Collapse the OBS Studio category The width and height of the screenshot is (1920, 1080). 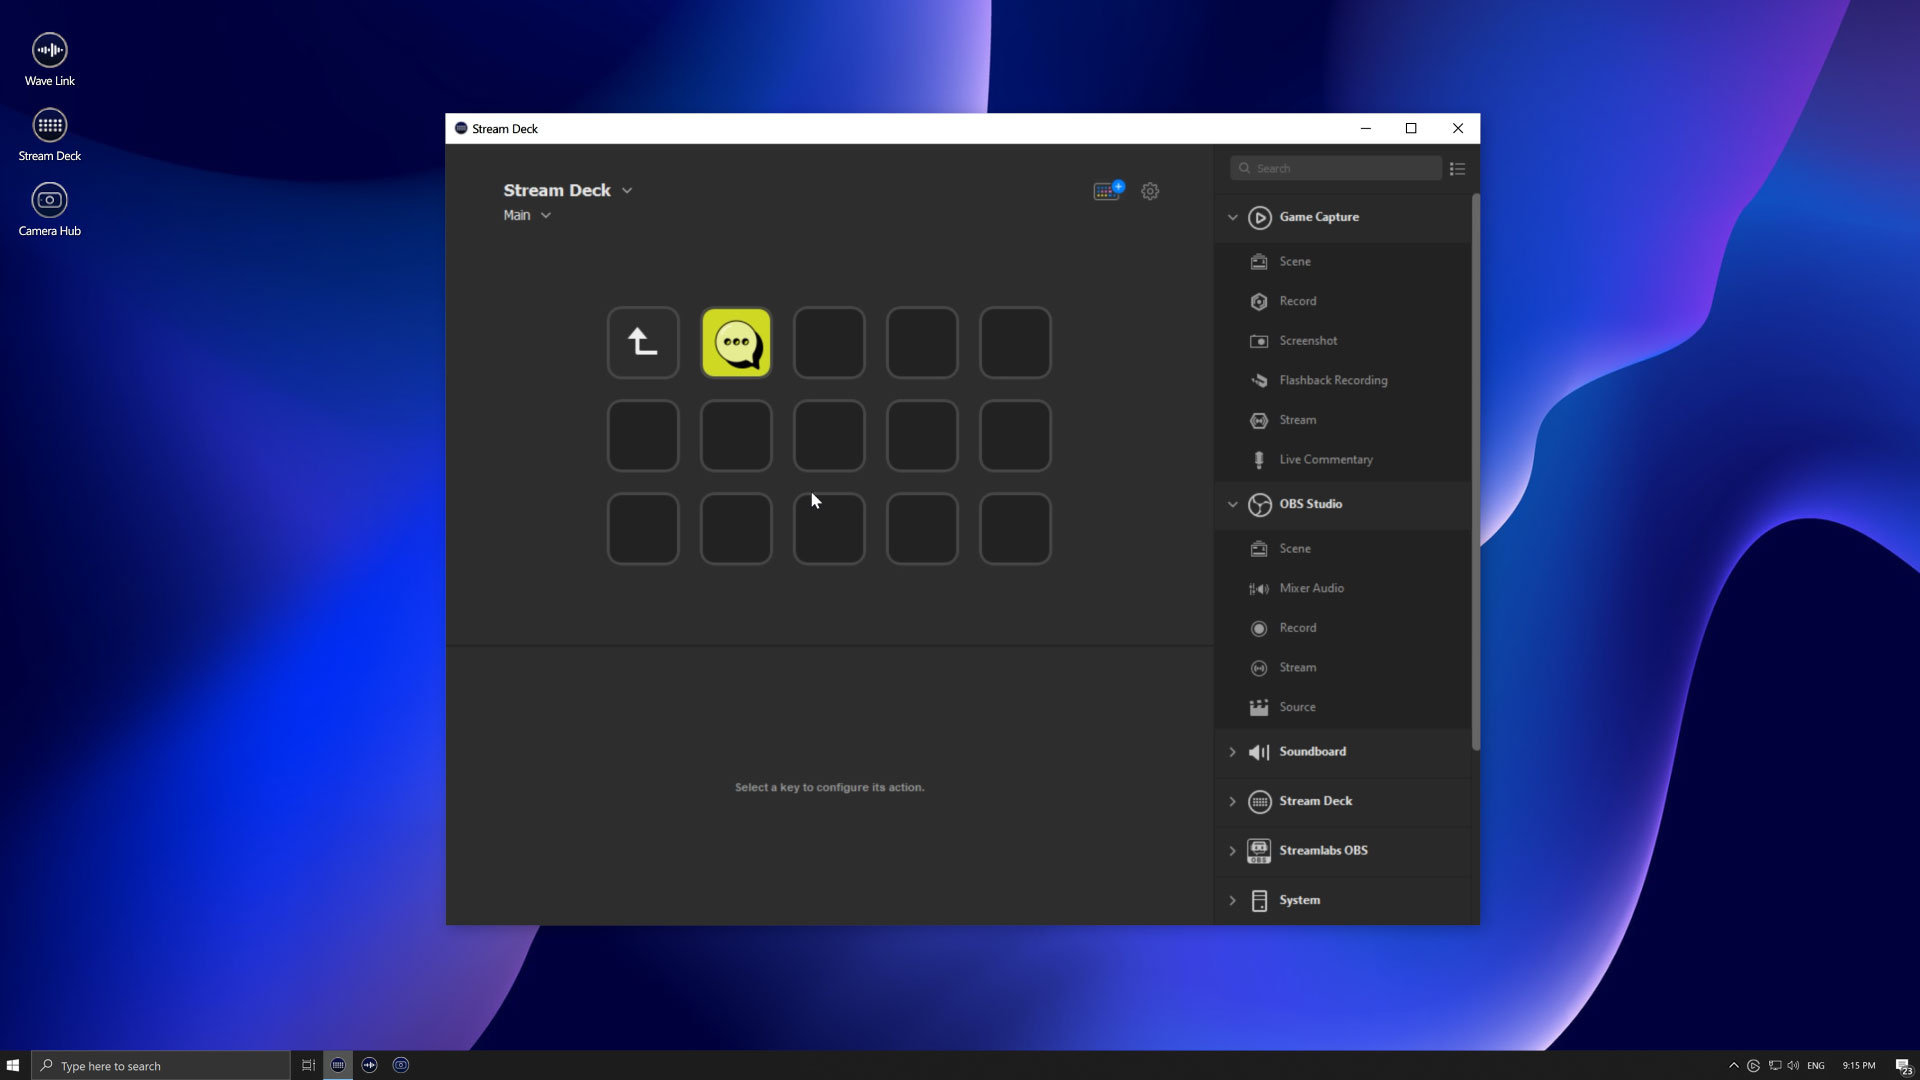[1232, 504]
